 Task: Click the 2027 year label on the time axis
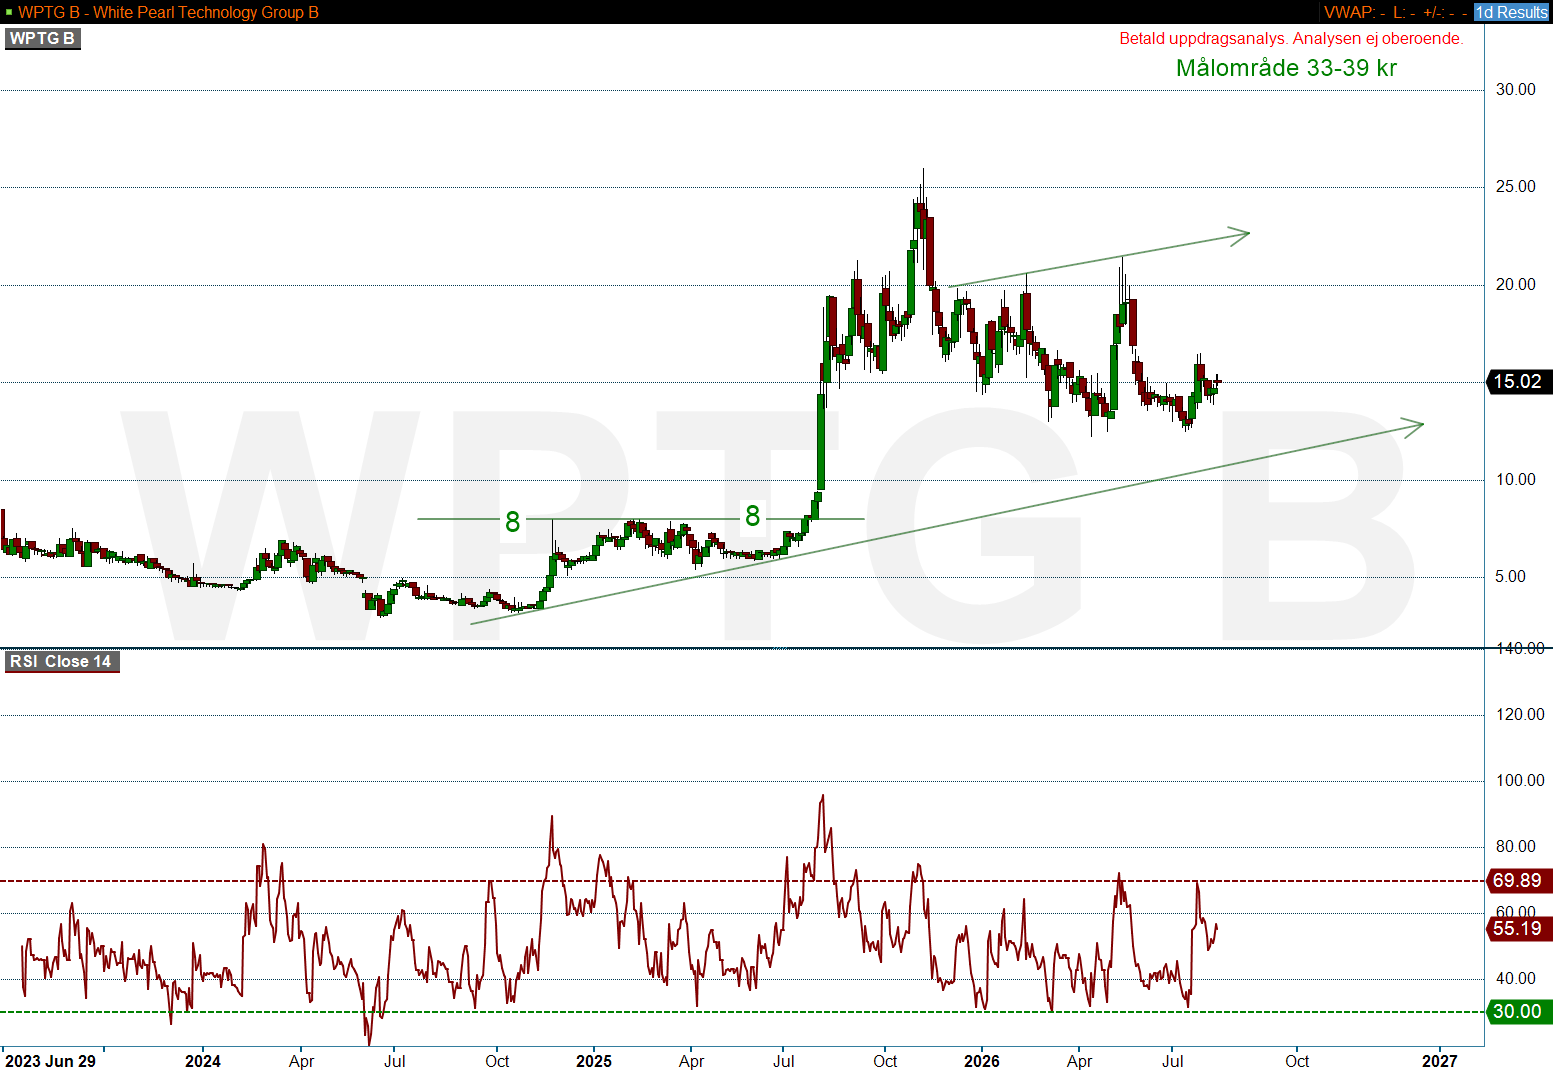[x=1440, y=1061]
